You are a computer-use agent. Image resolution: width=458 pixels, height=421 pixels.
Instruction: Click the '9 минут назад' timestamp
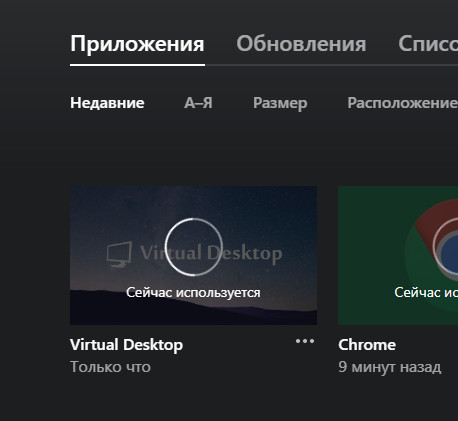tap(390, 367)
